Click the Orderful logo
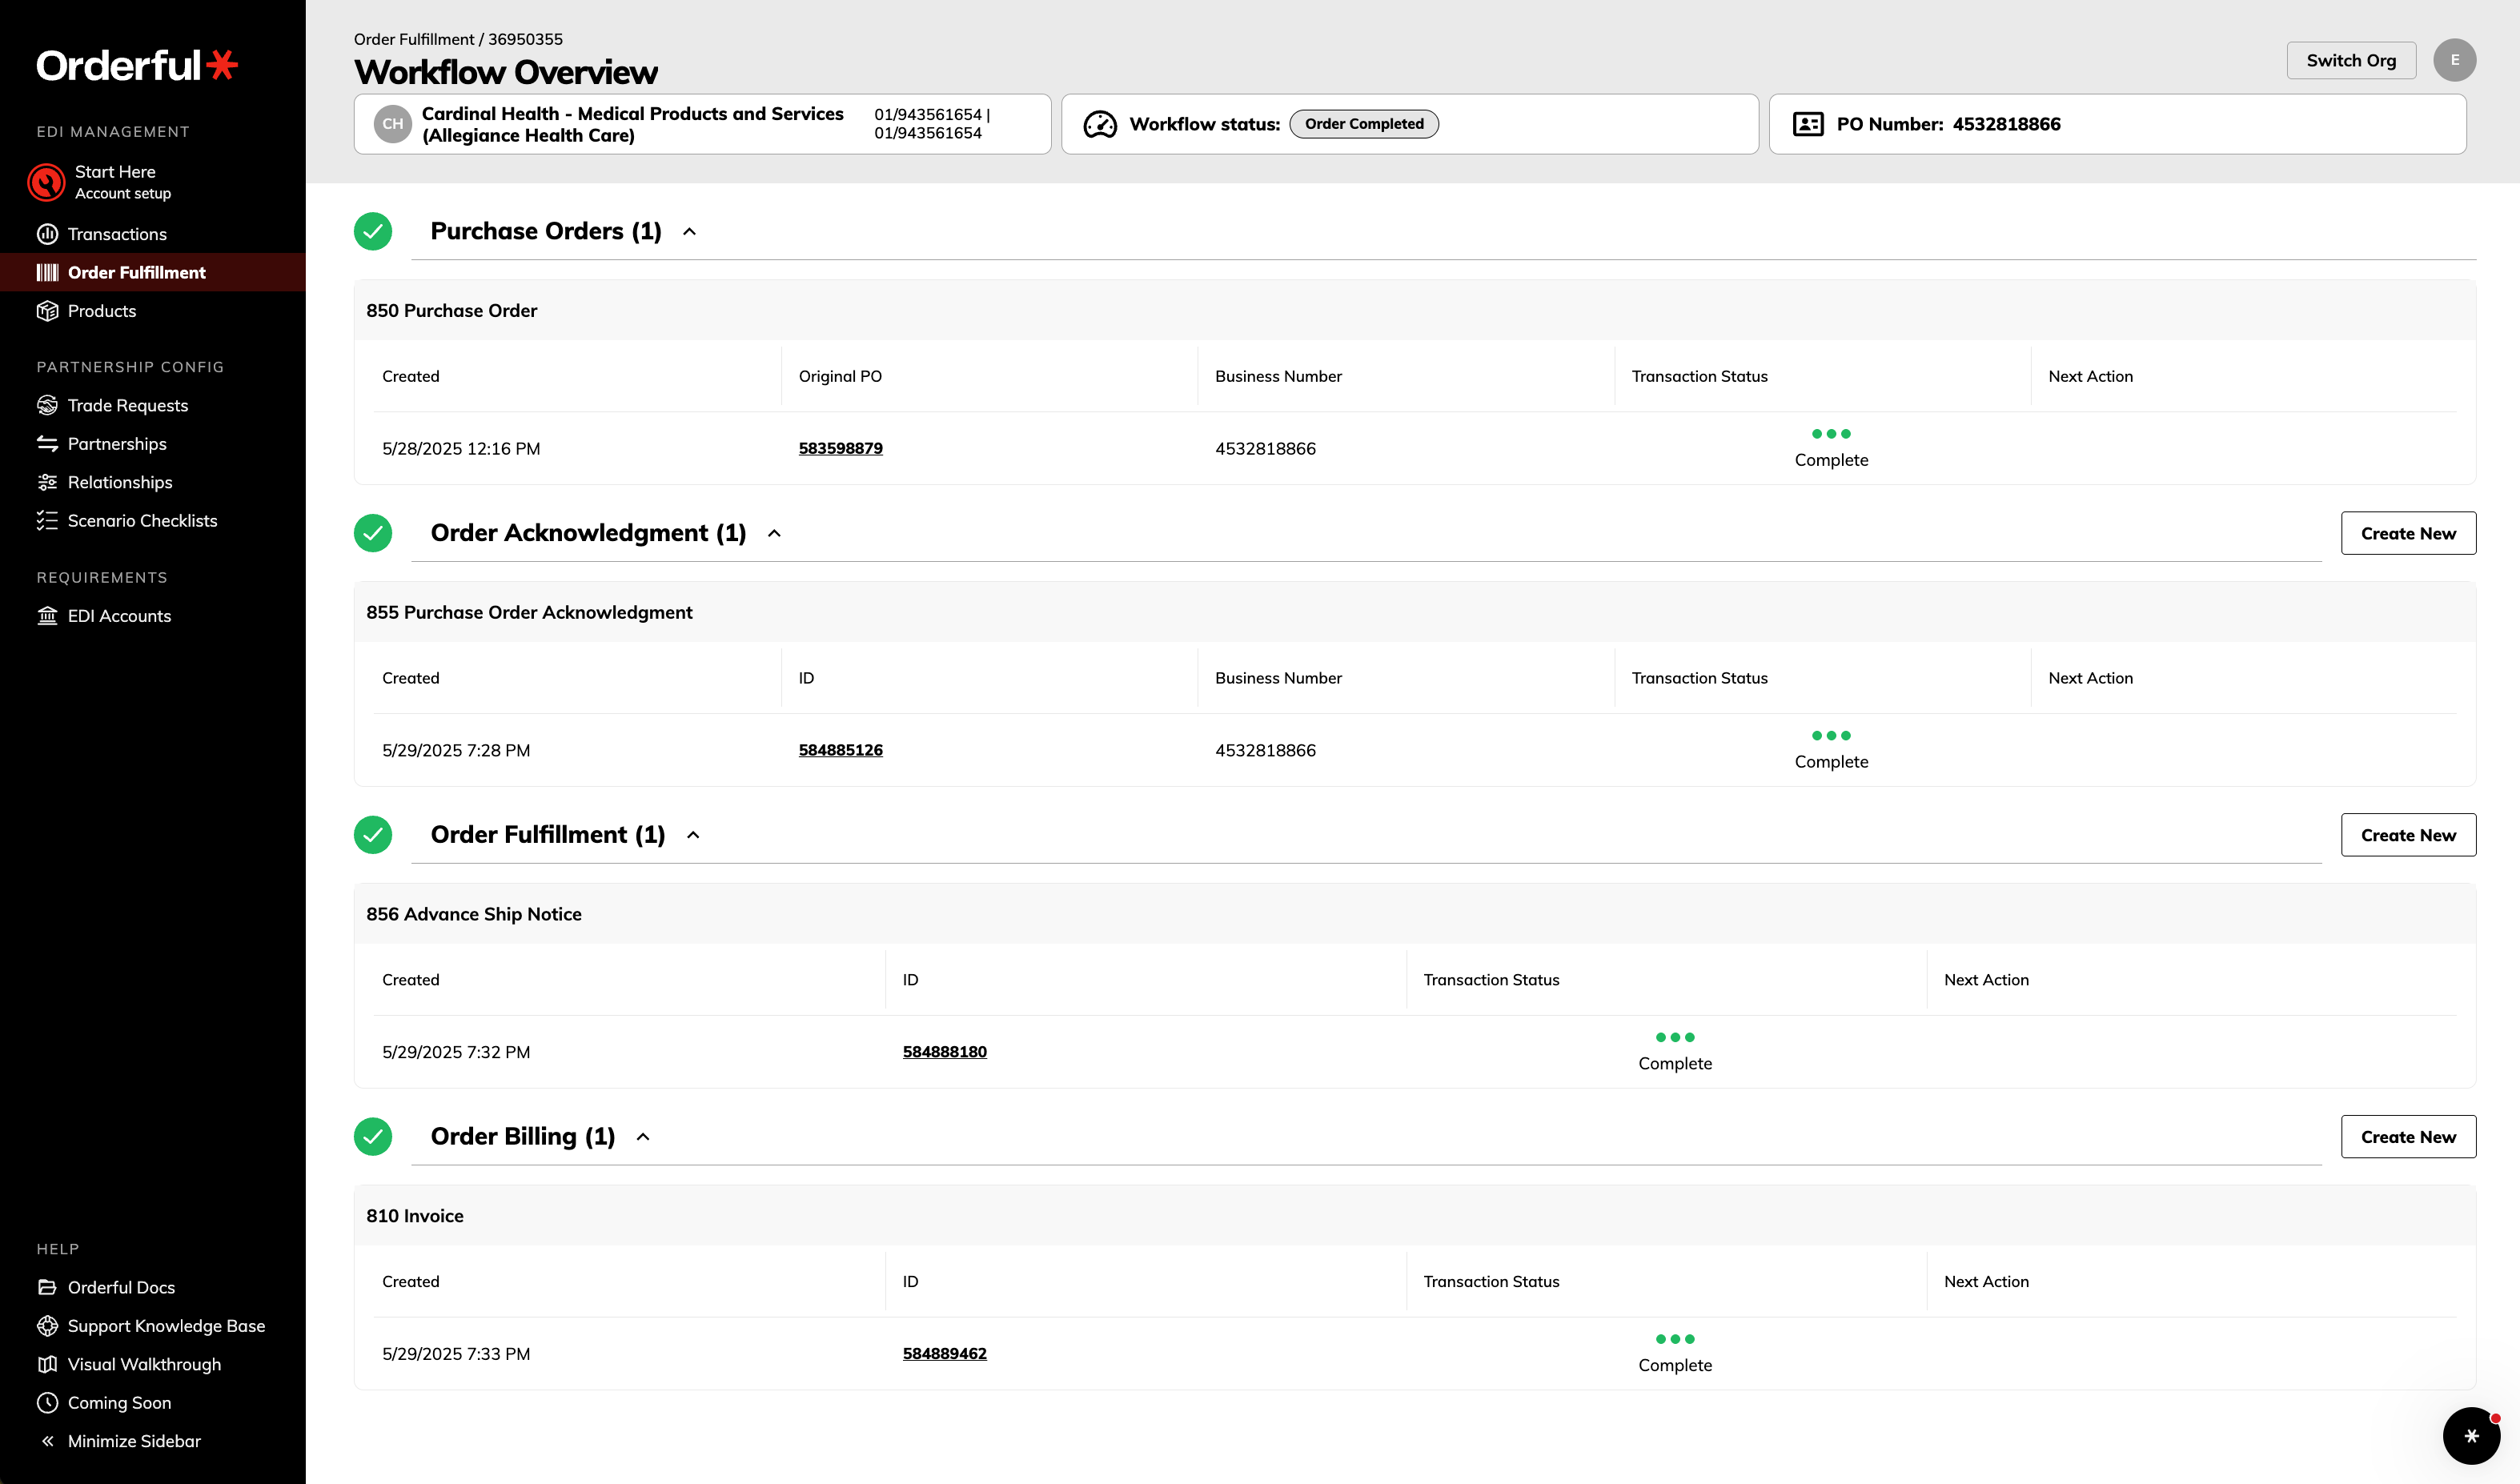The height and width of the screenshot is (1484, 2520). coord(137,66)
